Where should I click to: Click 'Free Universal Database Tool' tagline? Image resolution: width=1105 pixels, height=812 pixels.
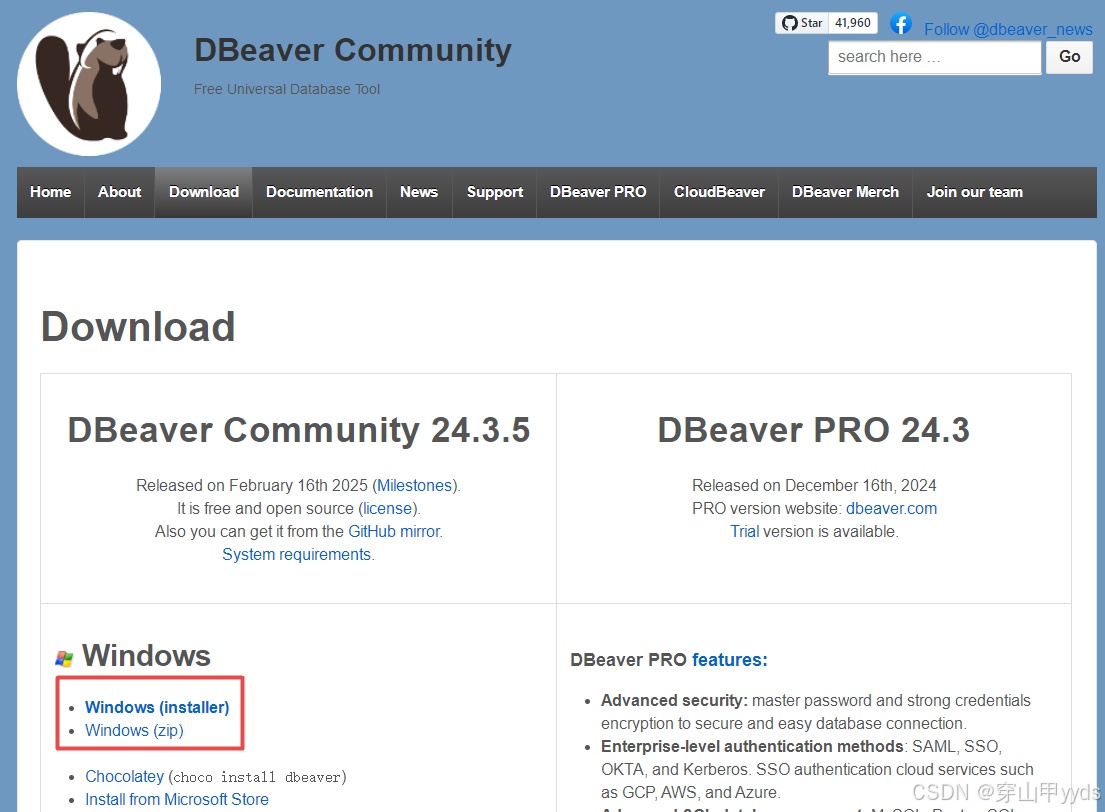point(287,90)
